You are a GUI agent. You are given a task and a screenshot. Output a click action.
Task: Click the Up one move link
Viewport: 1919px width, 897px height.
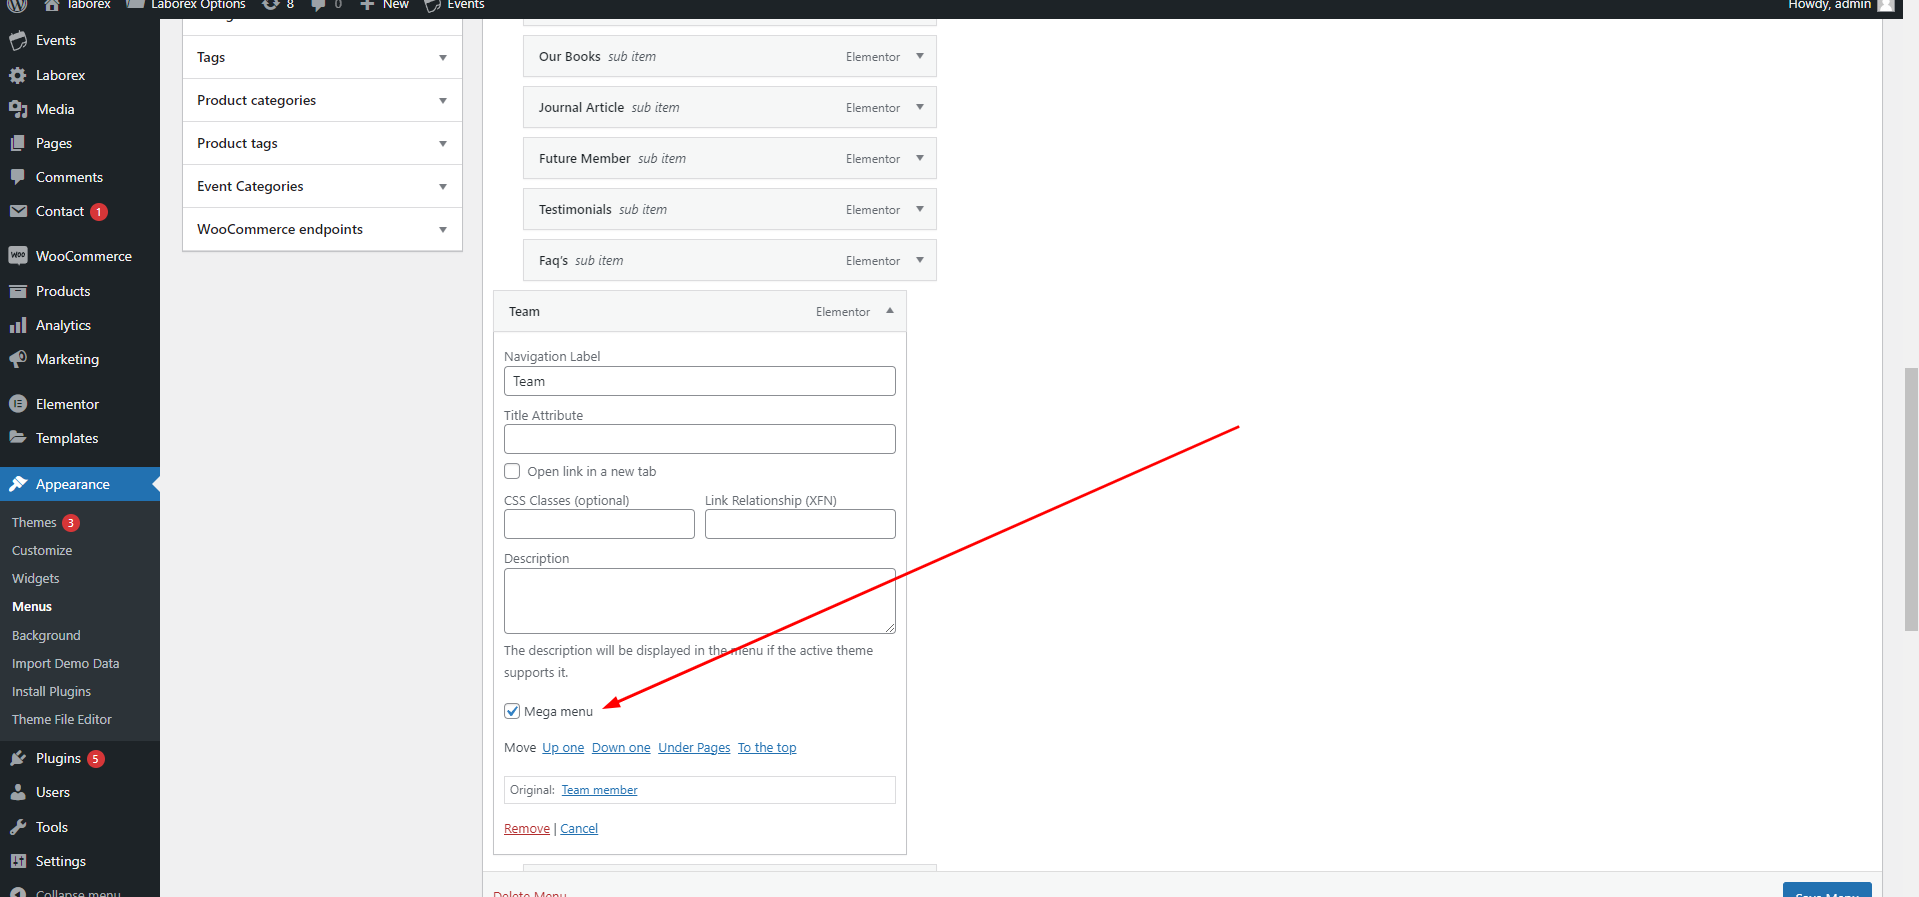tap(563, 747)
